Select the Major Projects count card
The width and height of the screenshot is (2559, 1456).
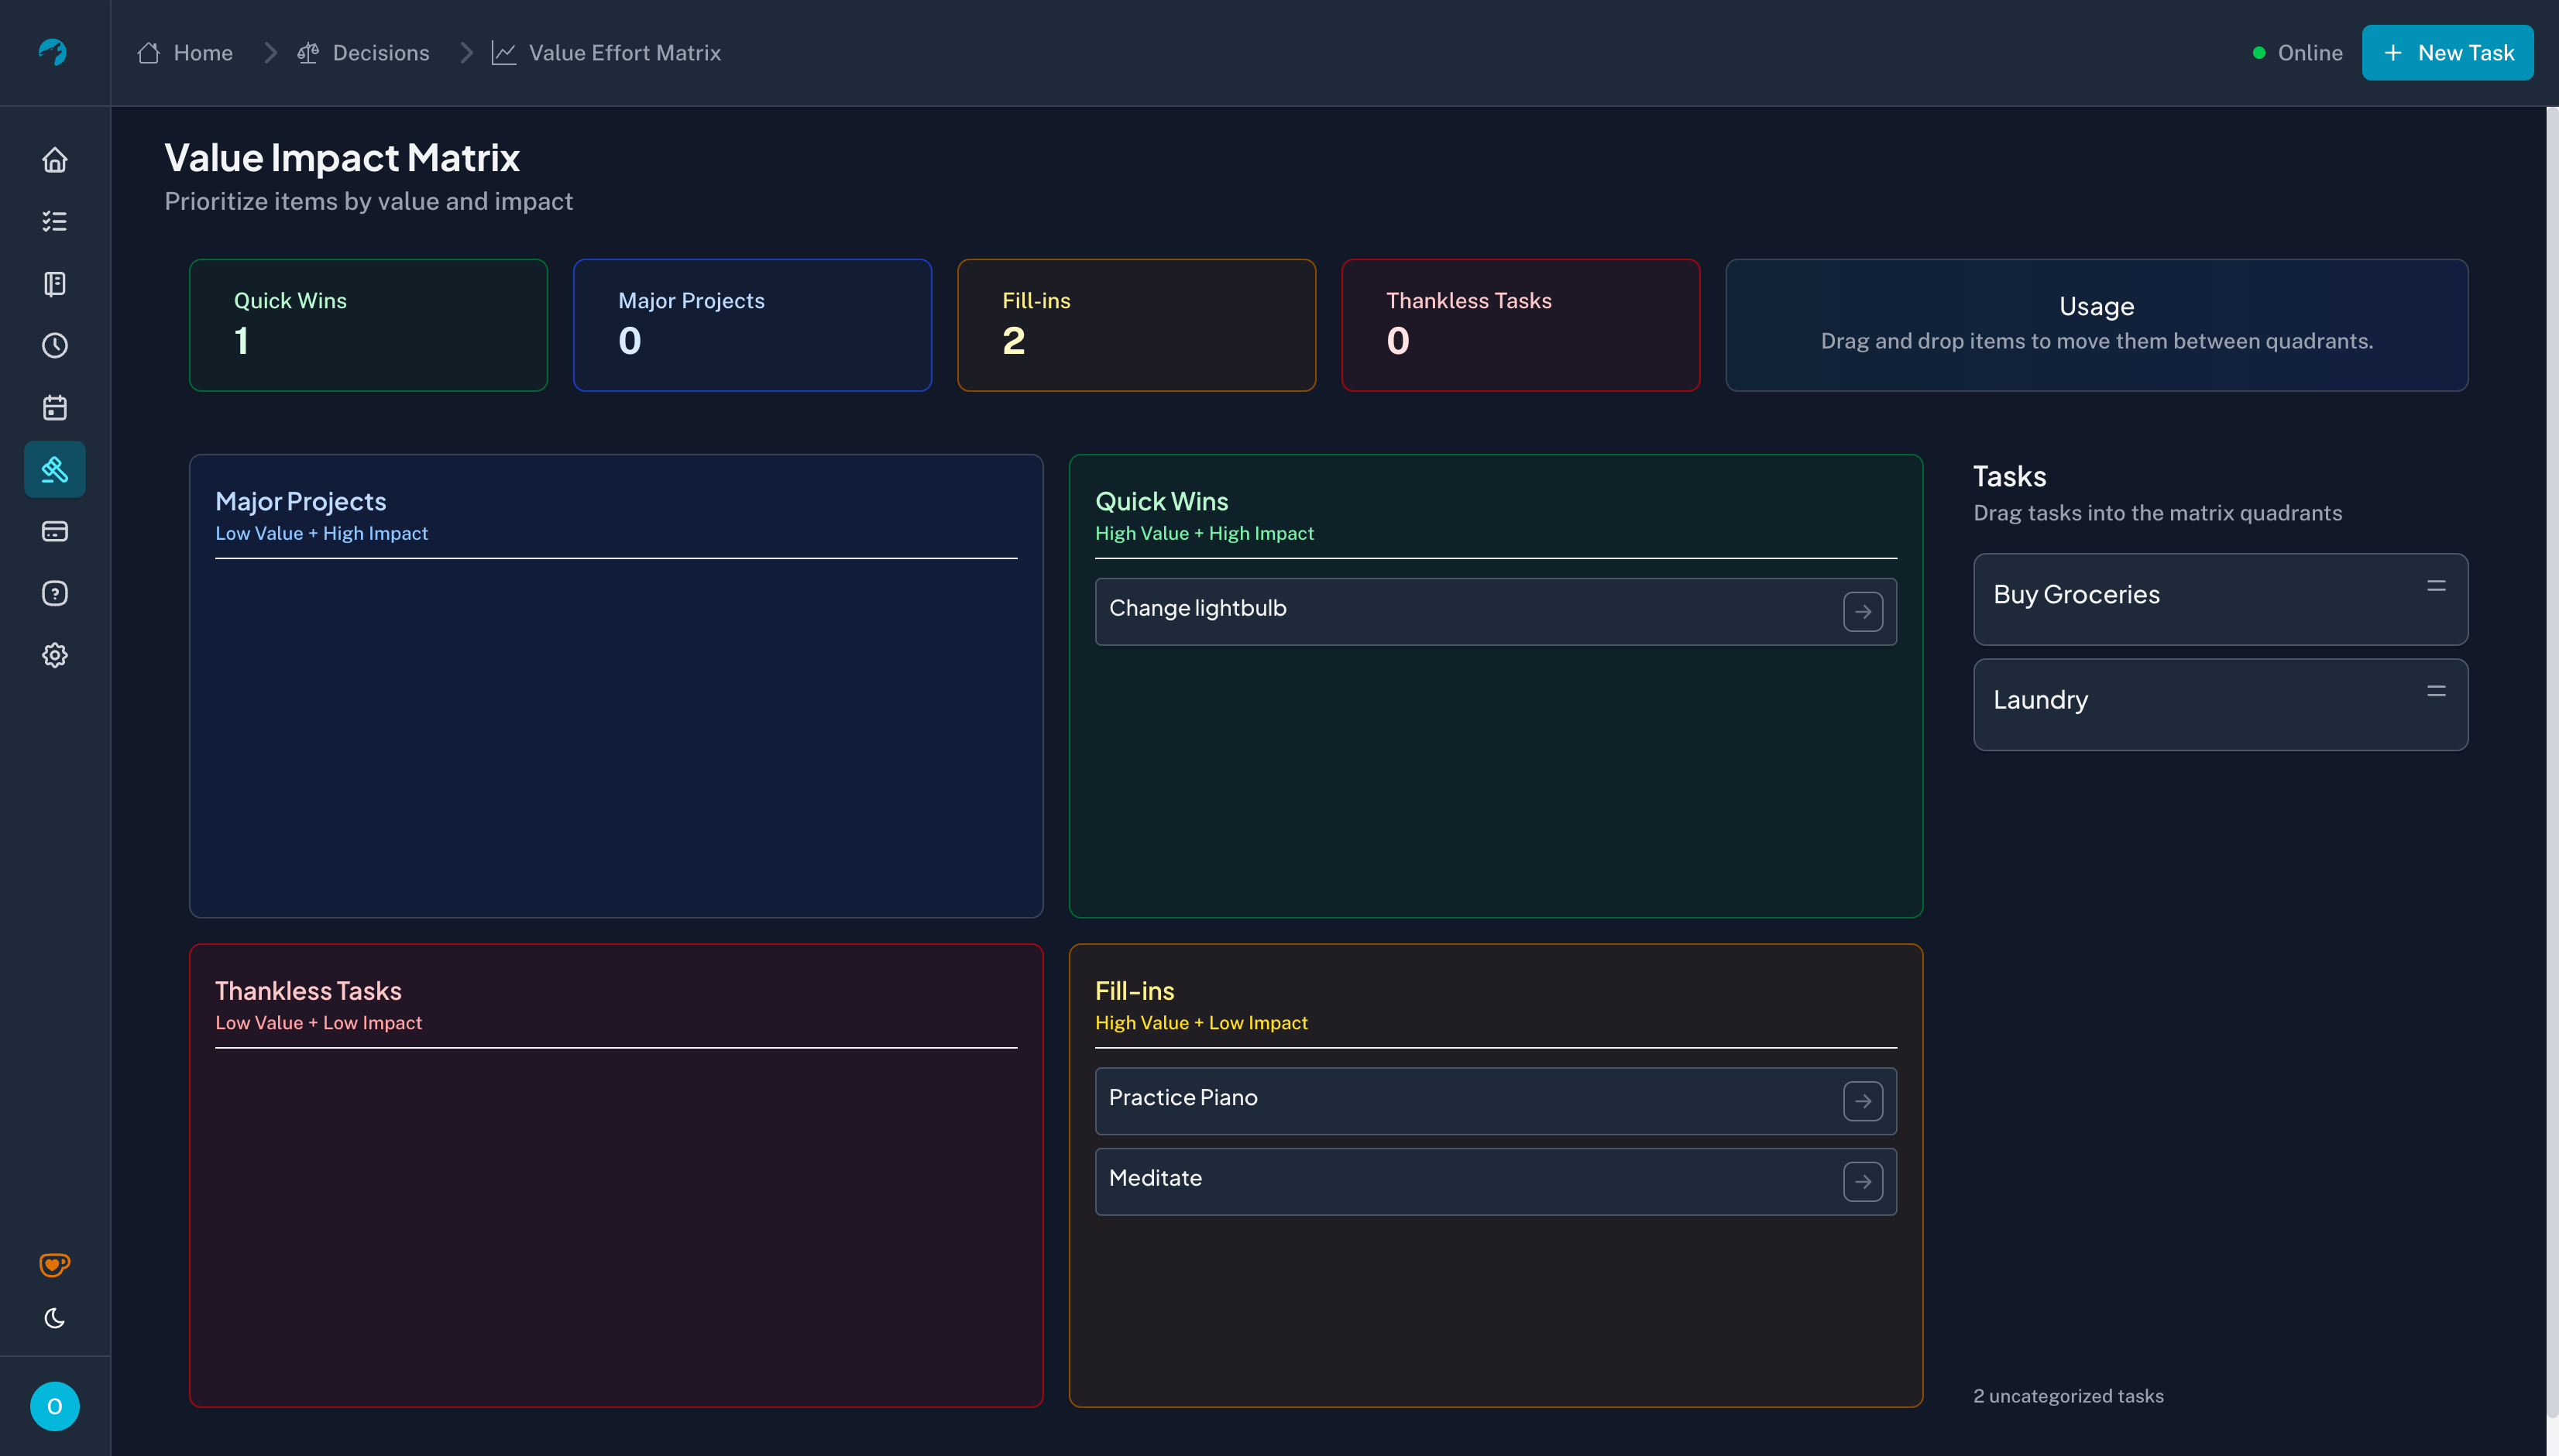(x=752, y=325)
